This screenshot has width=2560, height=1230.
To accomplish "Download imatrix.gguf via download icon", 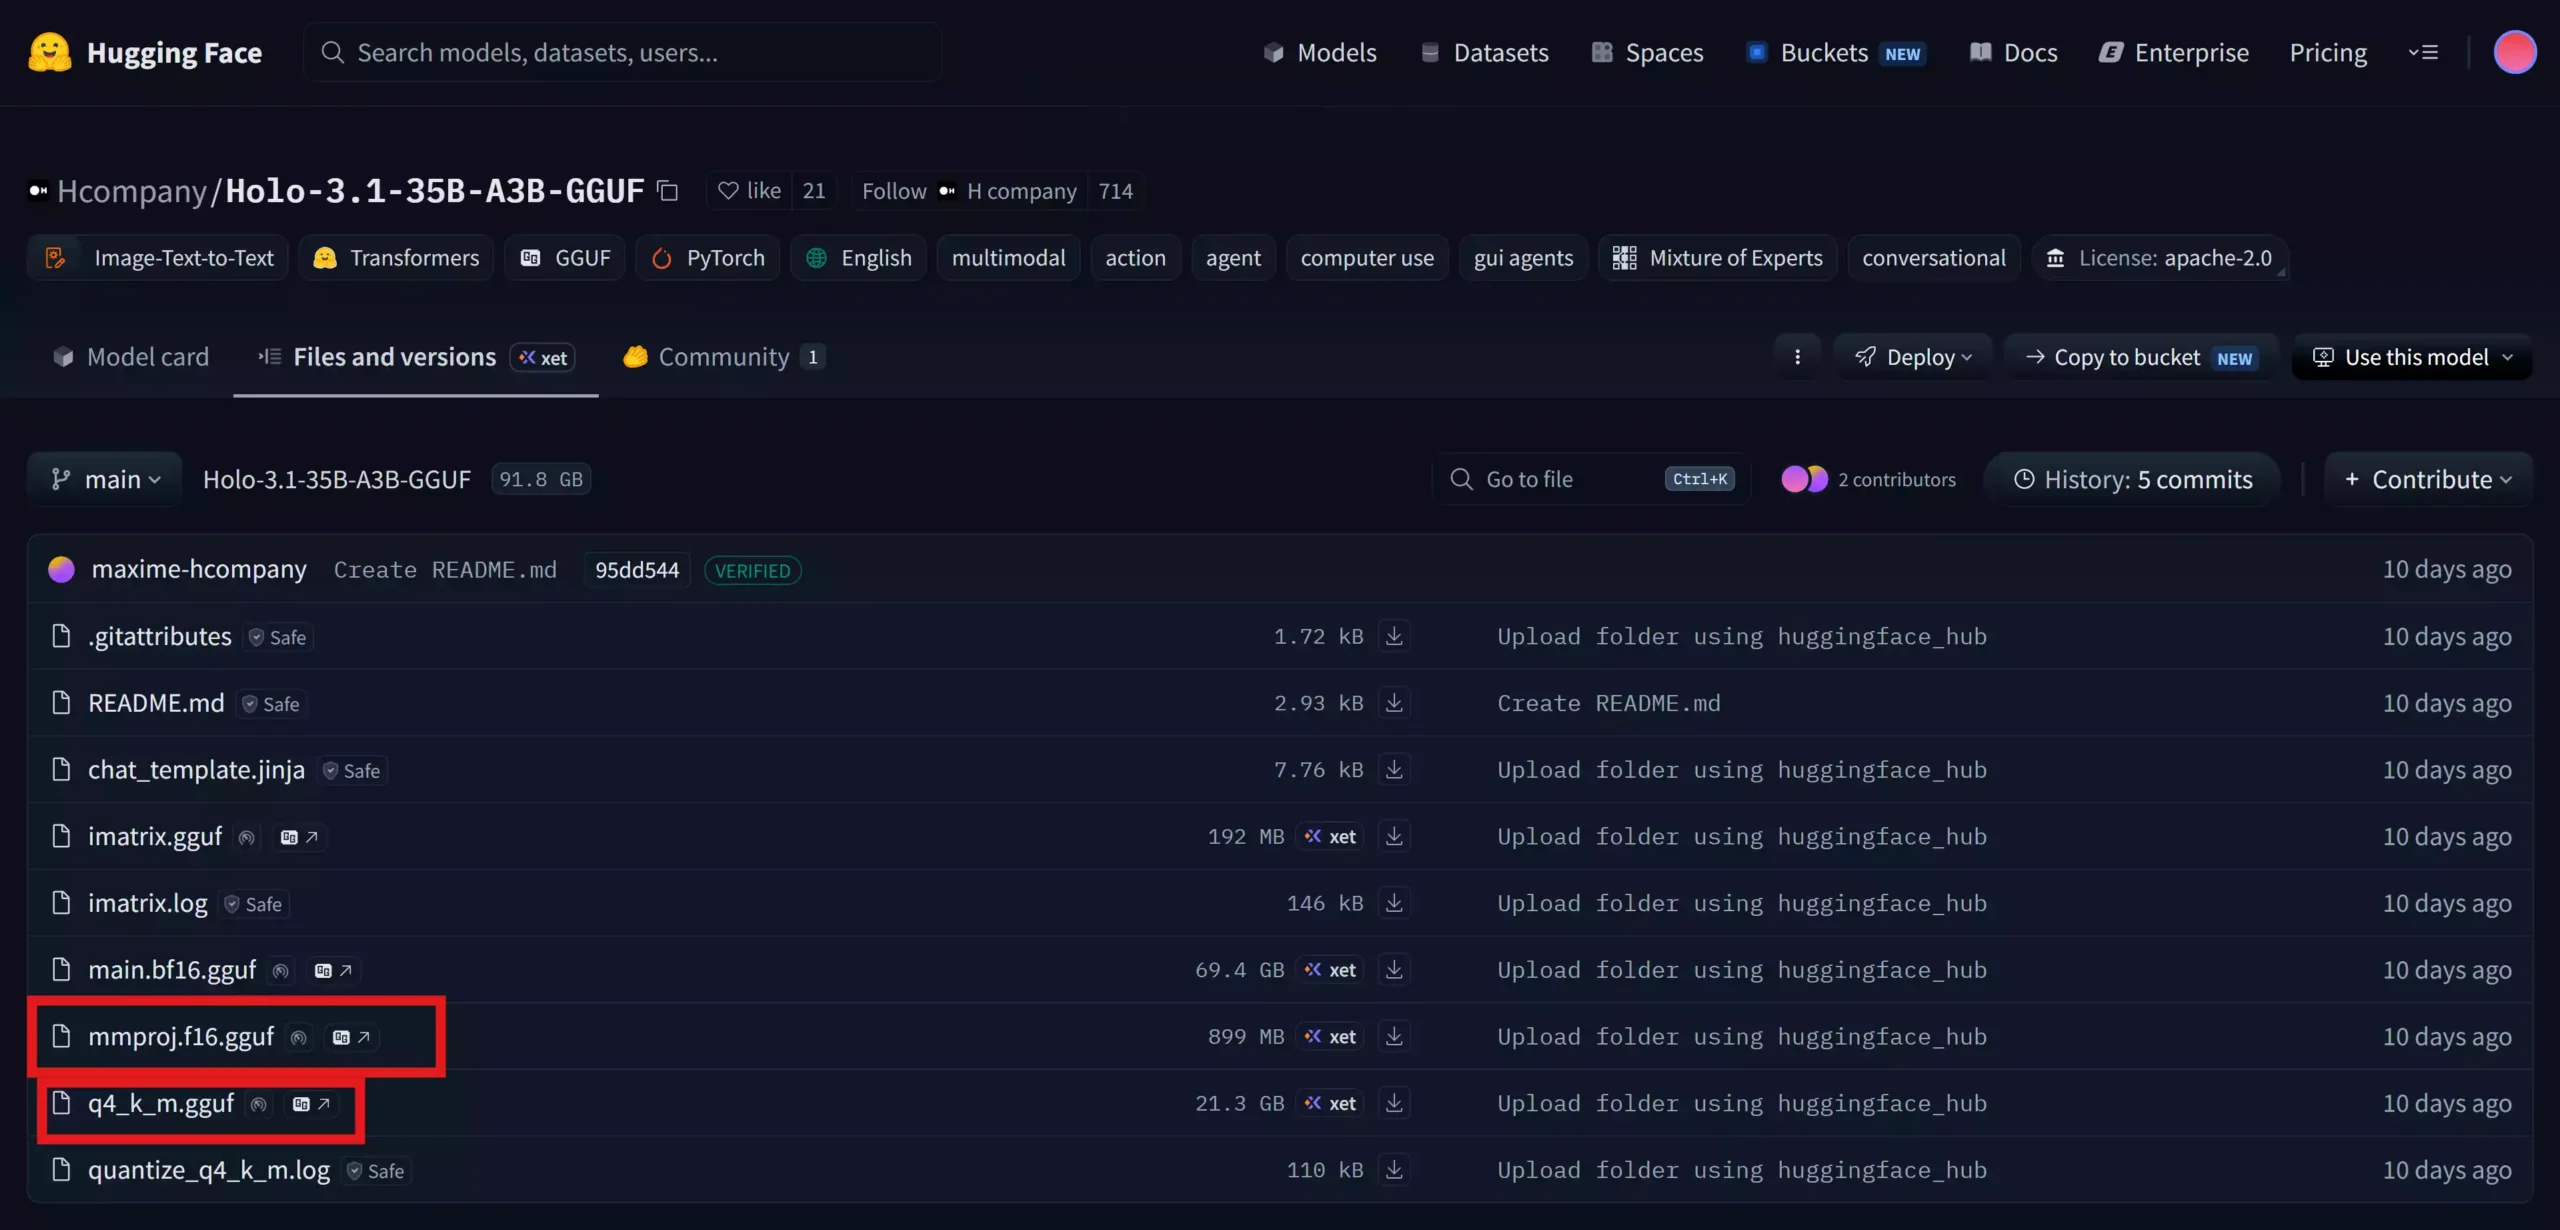I will pos(1394,836).
